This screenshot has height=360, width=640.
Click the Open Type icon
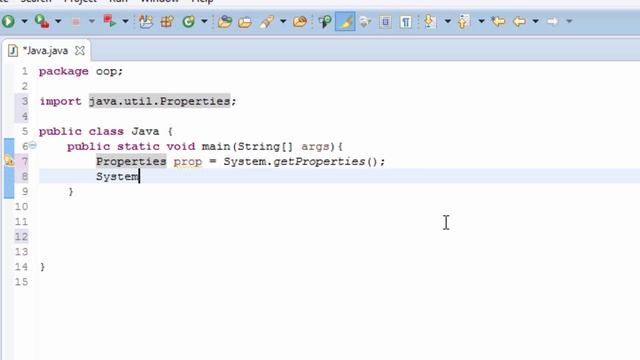point(224,21)
